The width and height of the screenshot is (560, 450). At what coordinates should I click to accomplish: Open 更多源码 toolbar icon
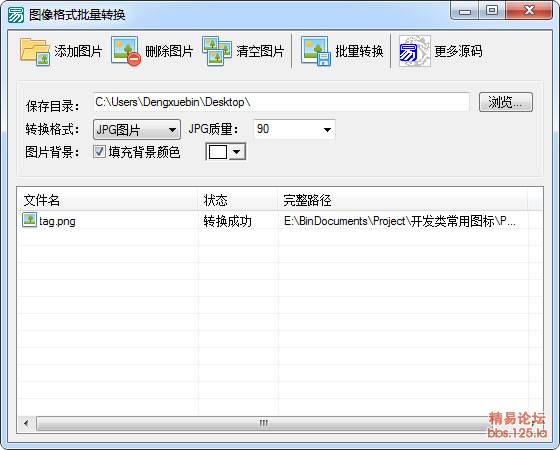coord(414,51)
